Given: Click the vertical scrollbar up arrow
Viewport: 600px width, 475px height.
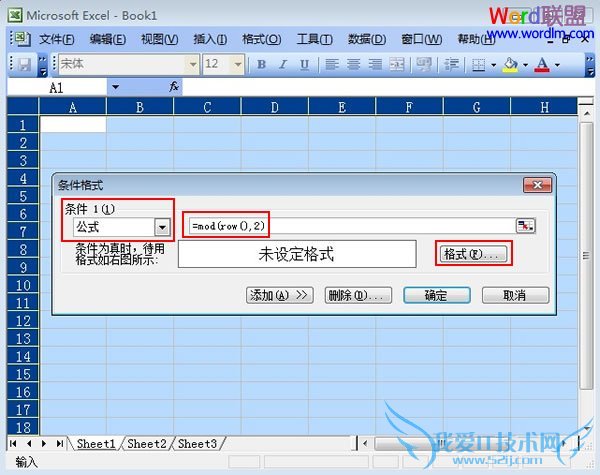Looking at the screenshot, I should pyautogui.click(x=587, y=114).
